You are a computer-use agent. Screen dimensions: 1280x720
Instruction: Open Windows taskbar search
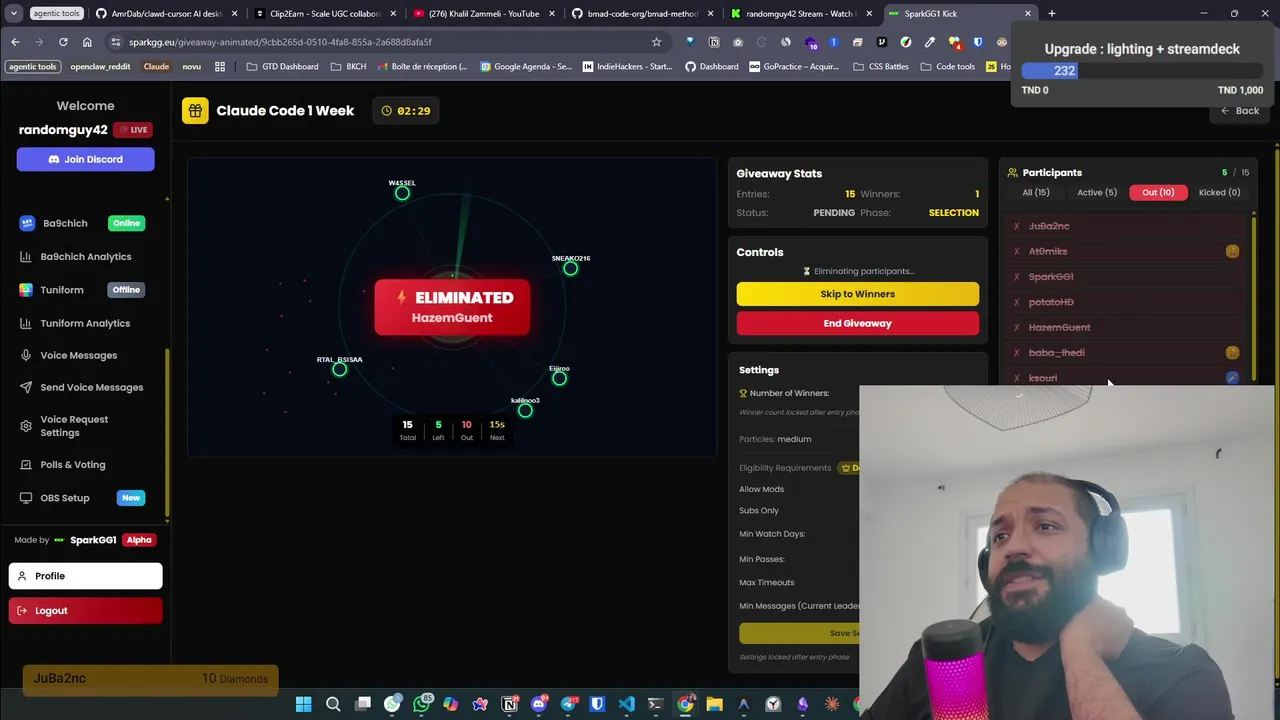(x=333, y=704)
